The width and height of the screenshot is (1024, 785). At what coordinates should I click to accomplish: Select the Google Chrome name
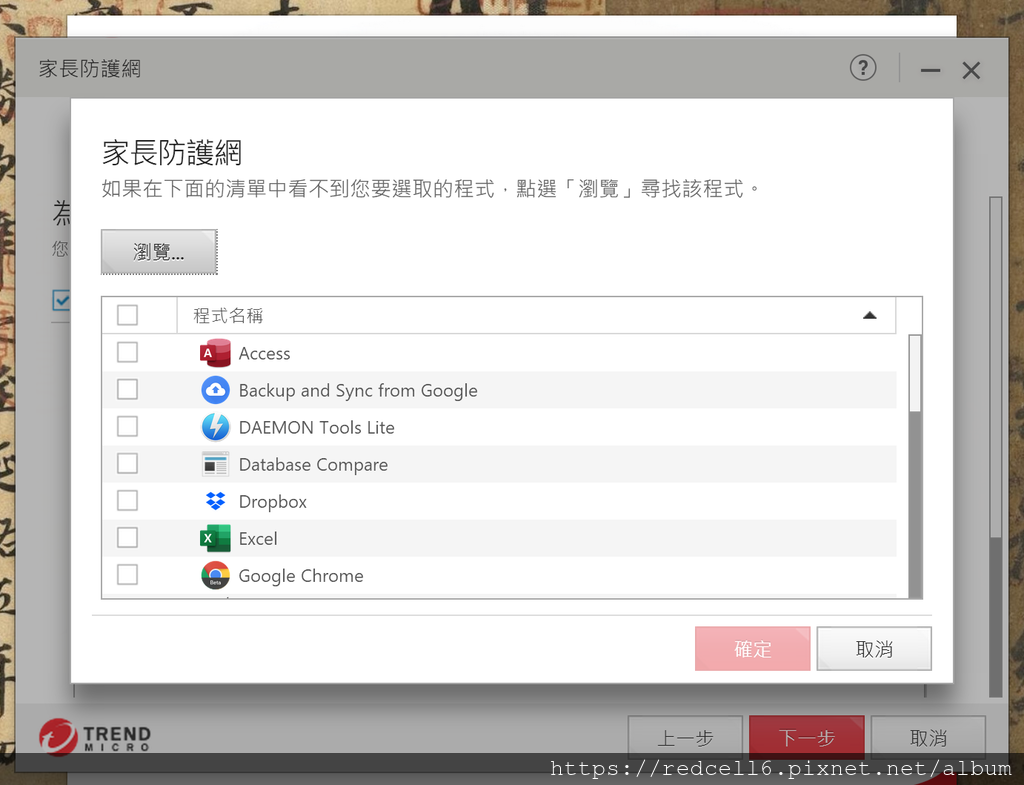click(x=301, y=576)
